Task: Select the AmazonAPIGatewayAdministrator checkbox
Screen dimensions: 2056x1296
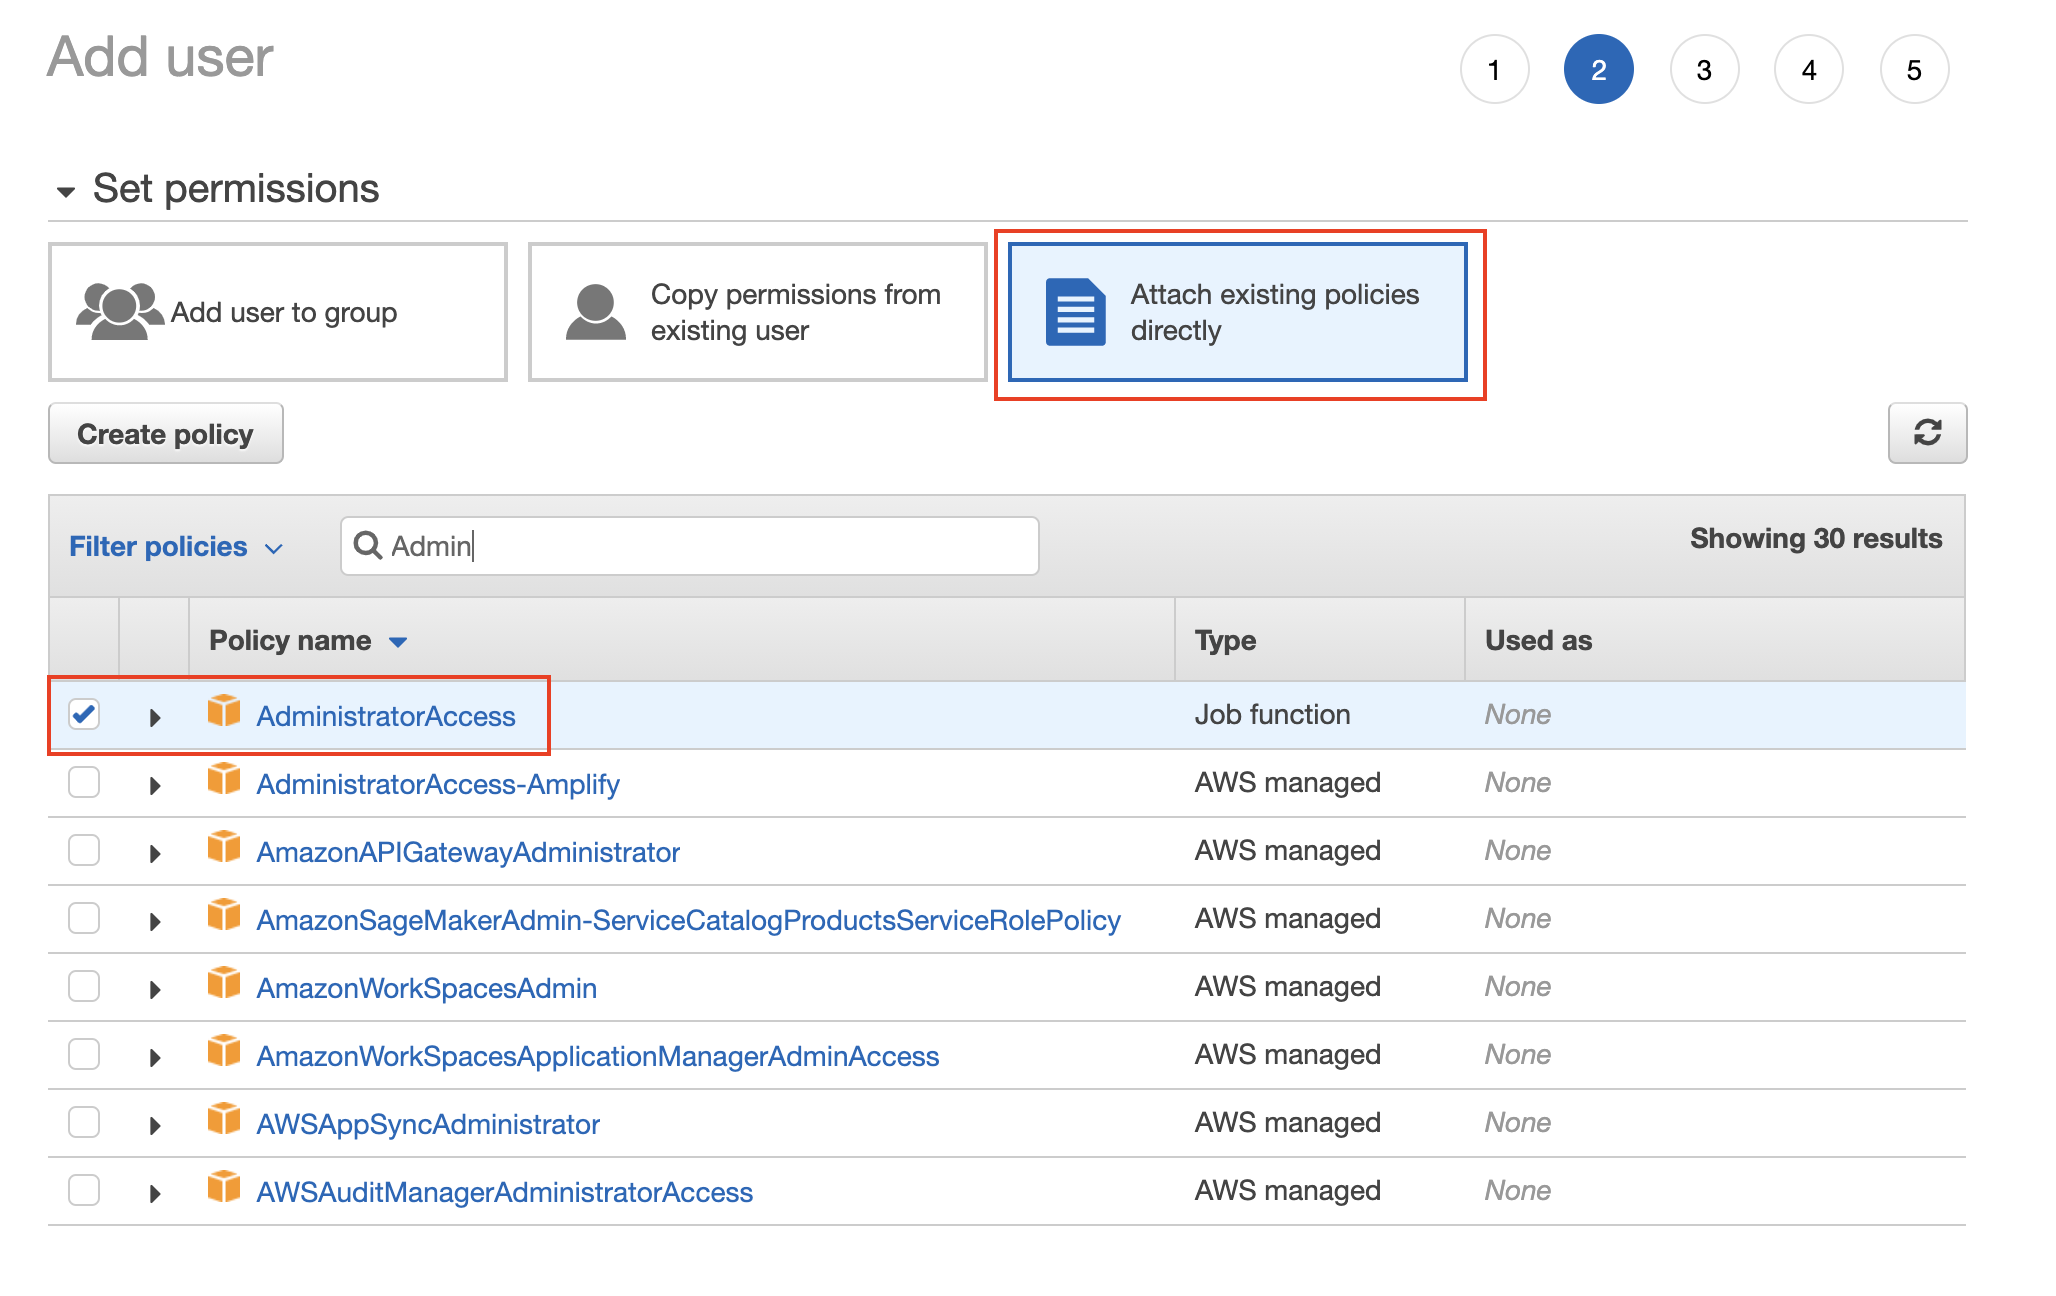Action: click(x=84, y=851)
